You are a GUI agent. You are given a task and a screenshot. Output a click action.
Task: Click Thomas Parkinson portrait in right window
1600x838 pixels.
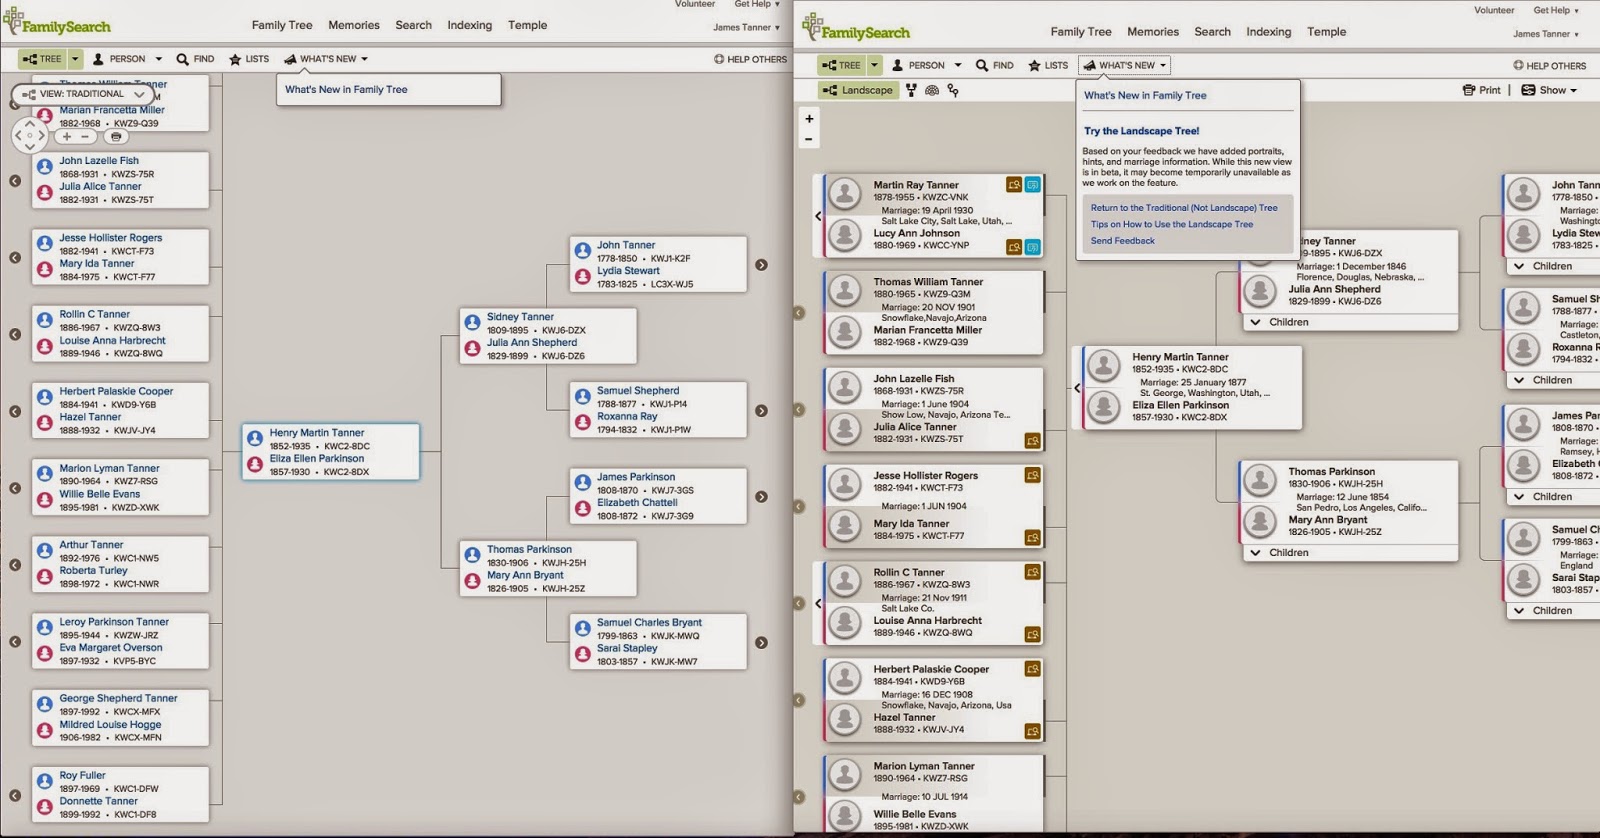1260,482
